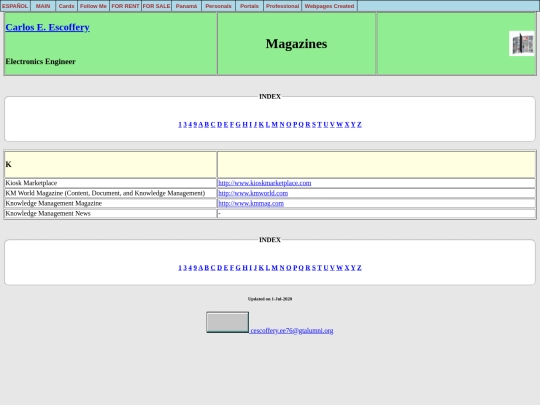The width and height of the screenshot is (540, 405).
Task: Visit the kioskmarketplace.com link
Action: [264, 183]
